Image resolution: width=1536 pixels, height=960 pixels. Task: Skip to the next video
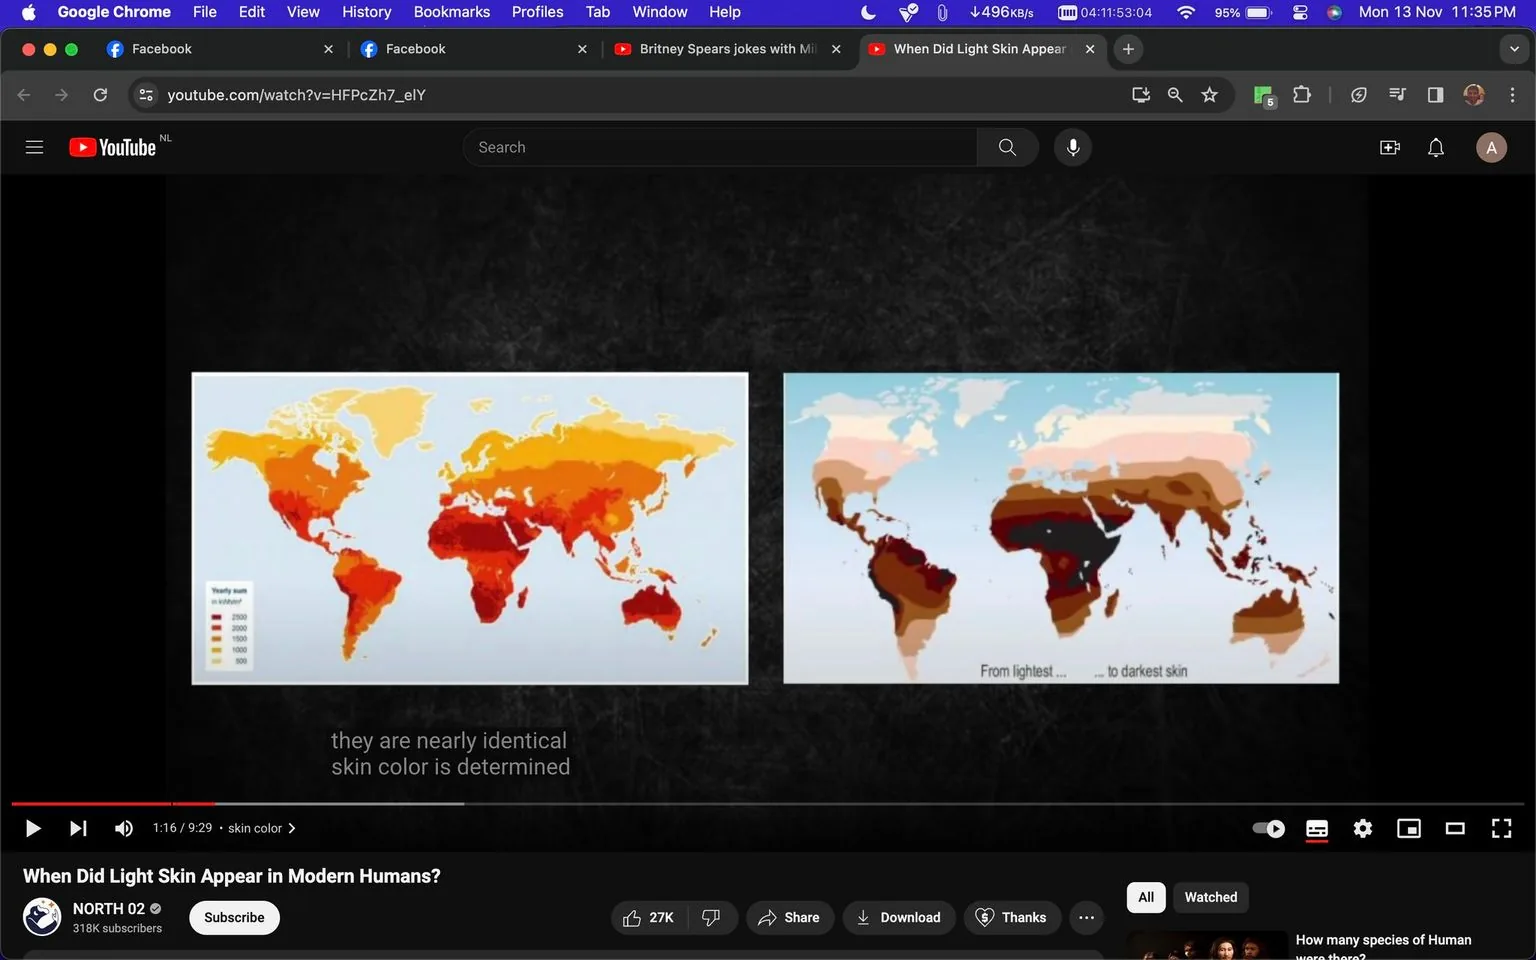pyautogui.click(x=78, y=828)
